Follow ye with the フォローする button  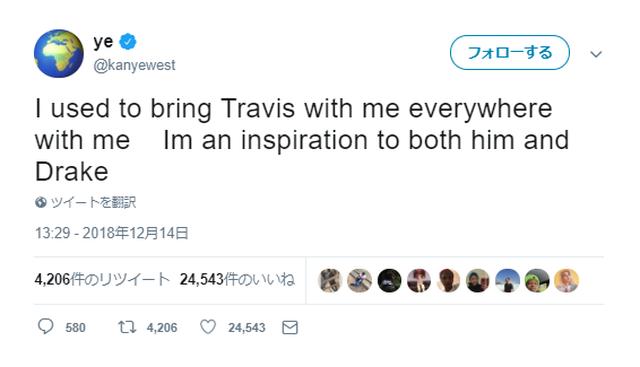click(510, 53)
